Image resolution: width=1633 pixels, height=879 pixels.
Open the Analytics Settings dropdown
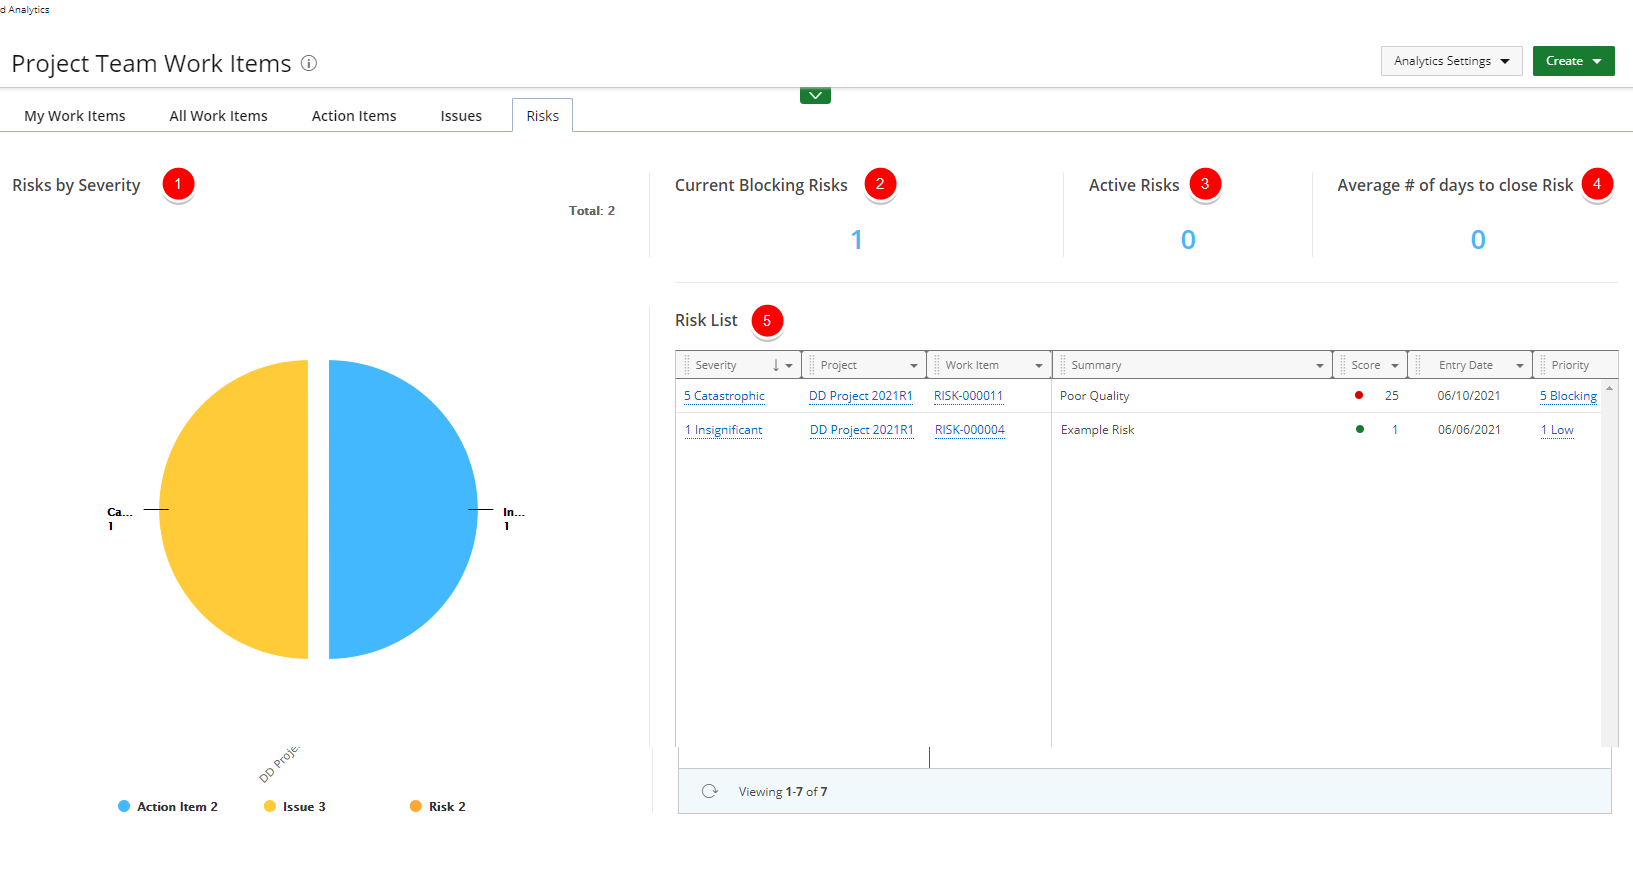pos(1451,61)
